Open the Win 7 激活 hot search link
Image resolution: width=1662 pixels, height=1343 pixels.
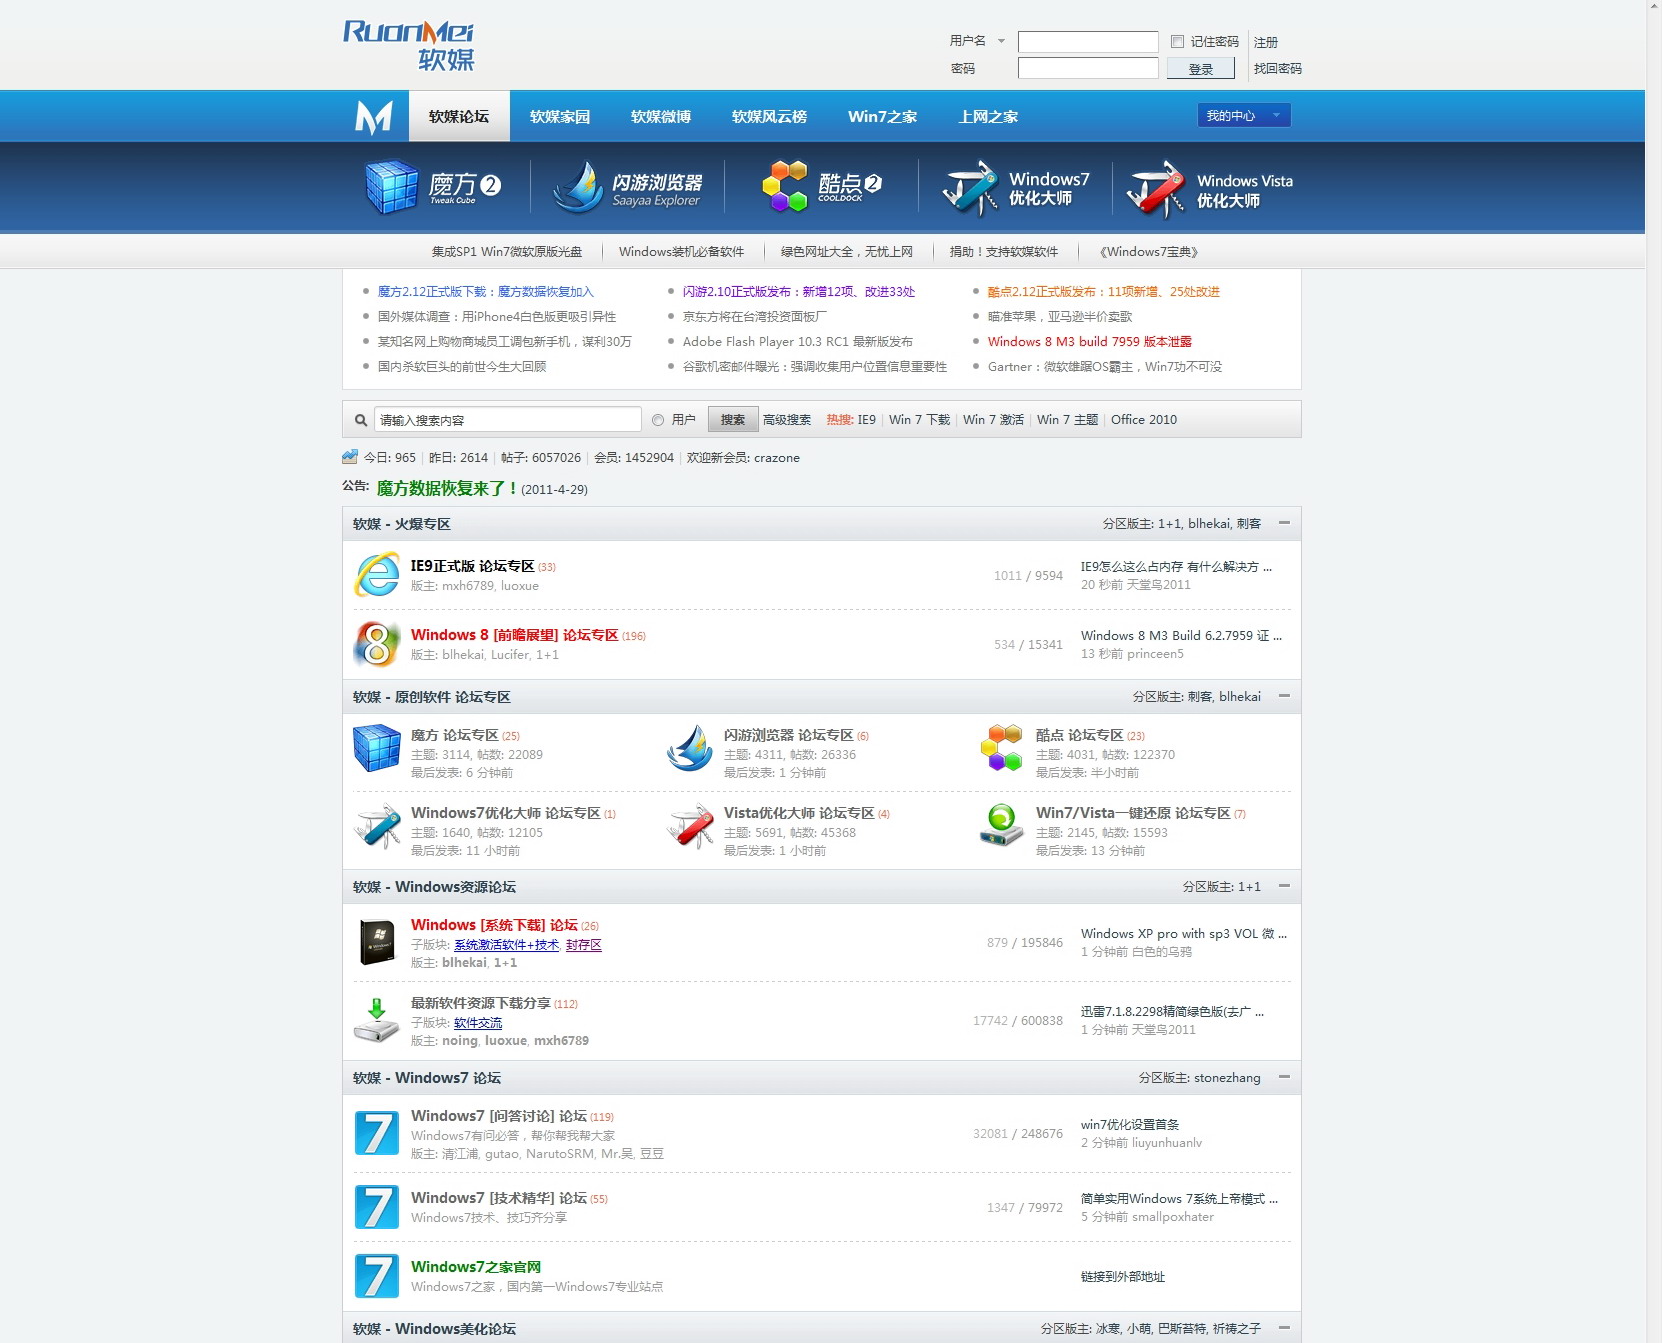(x=994, y=420)
